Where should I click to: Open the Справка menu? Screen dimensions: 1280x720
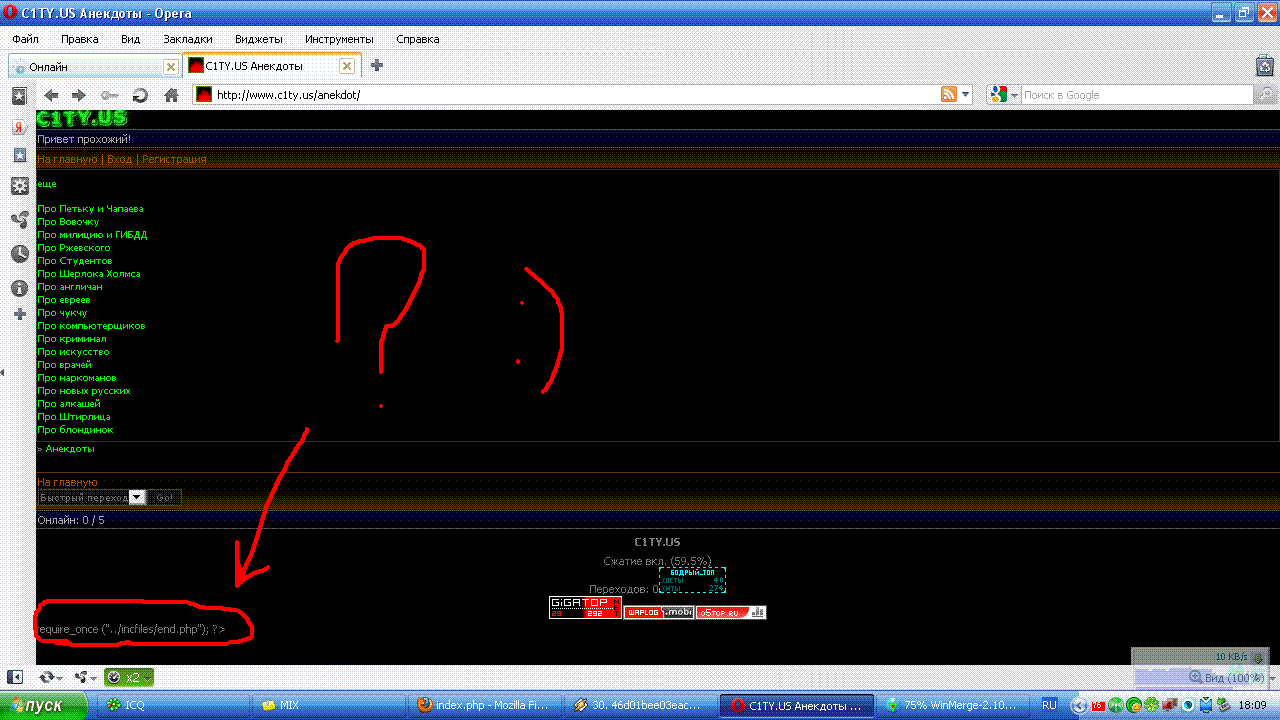(x=417, y=39)
